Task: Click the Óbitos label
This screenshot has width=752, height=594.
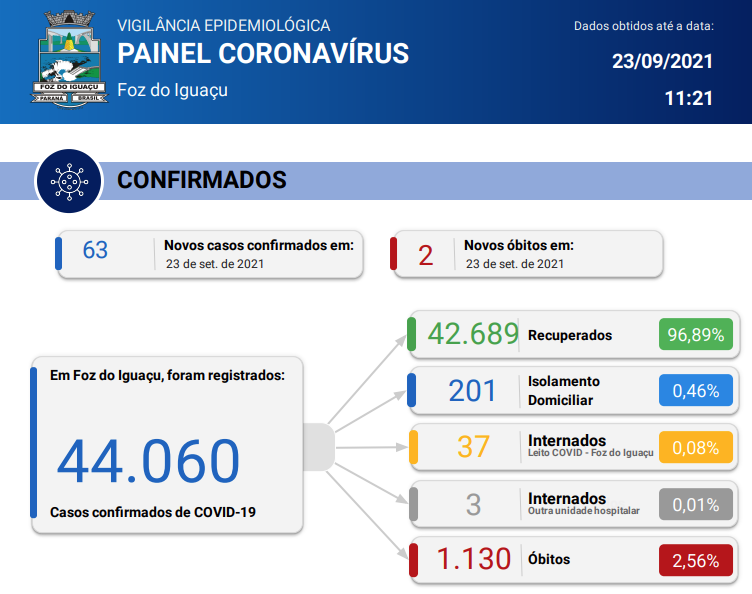Action: [x=549, y=559]
